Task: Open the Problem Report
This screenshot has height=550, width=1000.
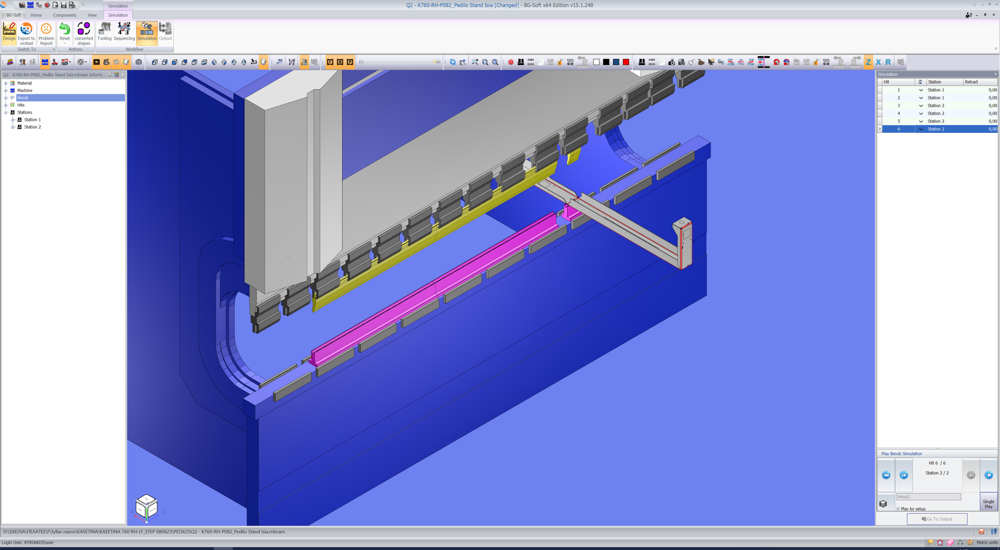Action: click(x=46, y=33)
